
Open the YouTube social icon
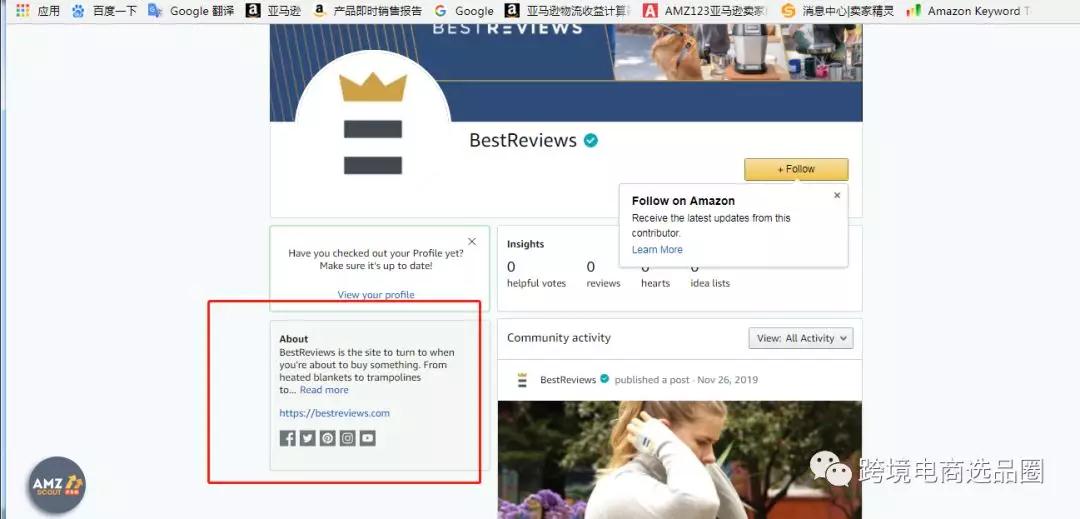click(368, 438)
